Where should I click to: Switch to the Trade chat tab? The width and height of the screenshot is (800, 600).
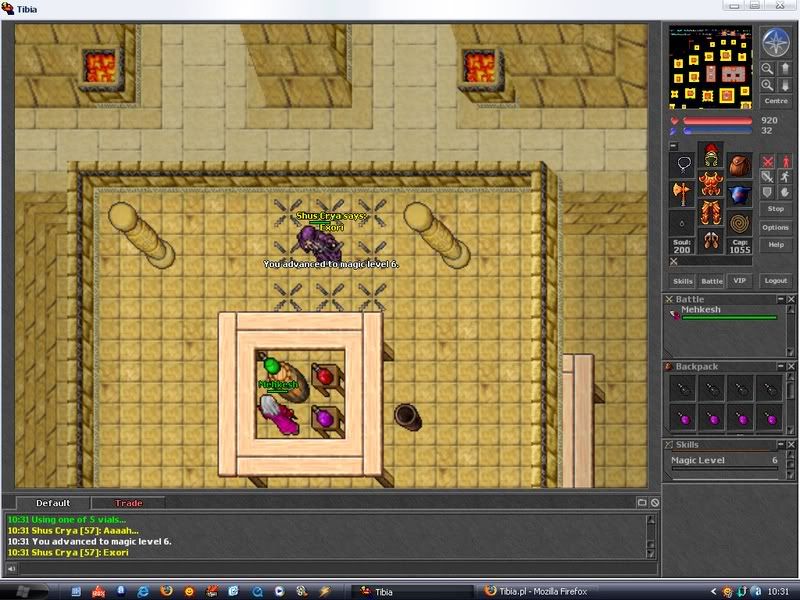tap(128, 503)
